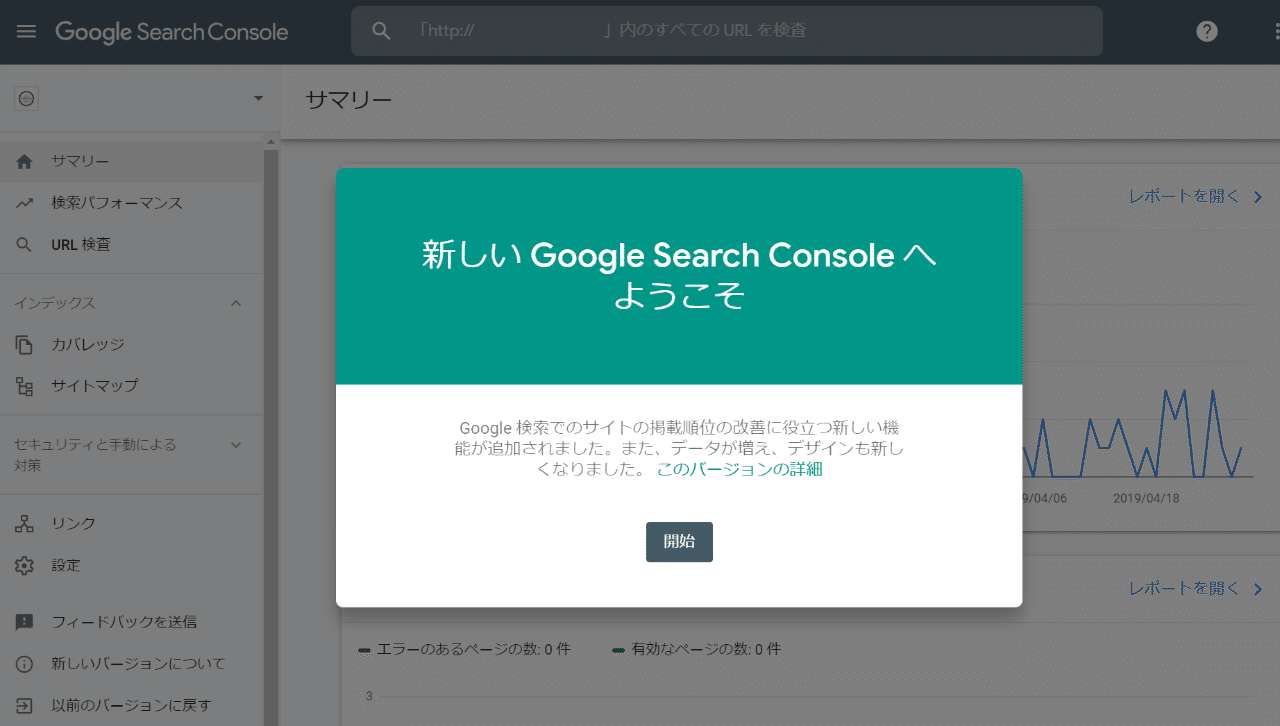Image resolution: width=1280 pixels, height=726 pixels.
Task: Select the サイトマップ sidebar icon
Action: [24, 385]
